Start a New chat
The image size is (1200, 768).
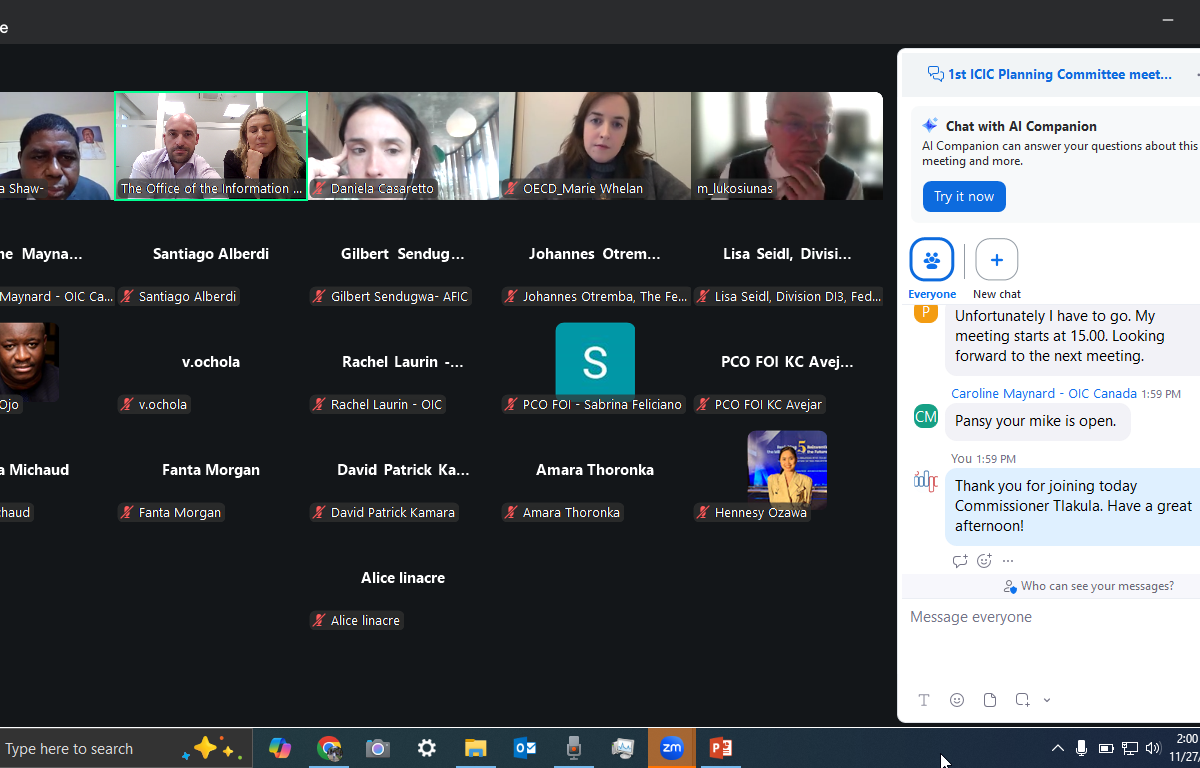coord(996,260)
